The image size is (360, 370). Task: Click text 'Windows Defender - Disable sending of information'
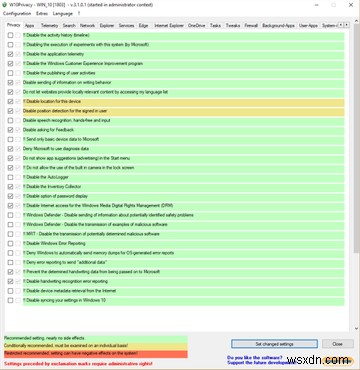[108, 215]
